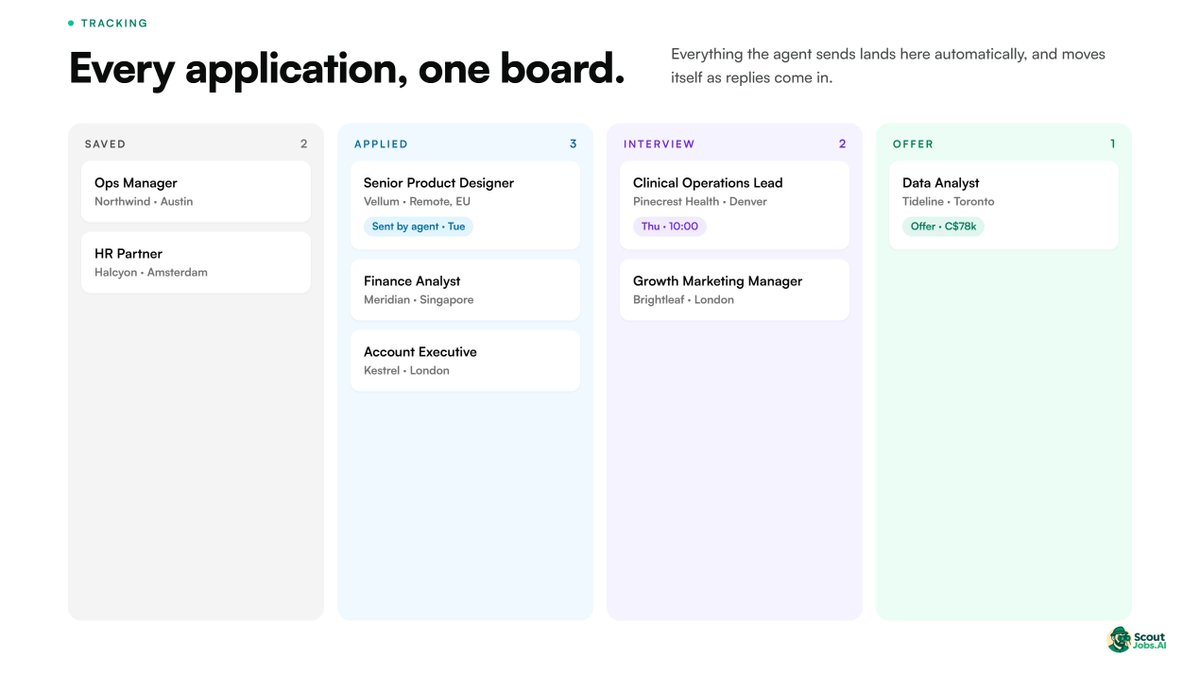Click the 'Sent by agent • Tue' badge

coord(418,227)
